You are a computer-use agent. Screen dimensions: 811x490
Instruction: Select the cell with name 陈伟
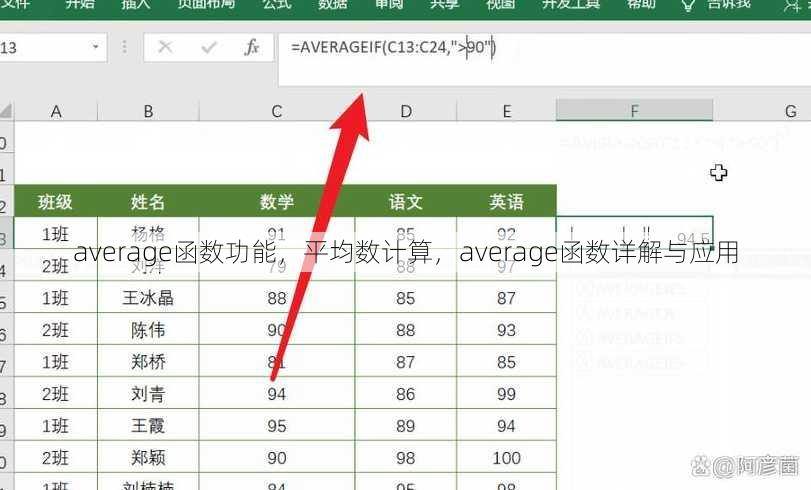pyautogui.click(x=148, y=330)
